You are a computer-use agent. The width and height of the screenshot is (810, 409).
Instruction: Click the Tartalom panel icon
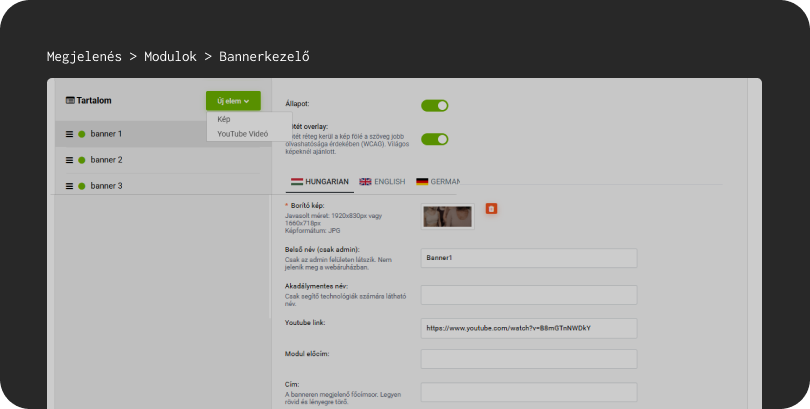70,101
